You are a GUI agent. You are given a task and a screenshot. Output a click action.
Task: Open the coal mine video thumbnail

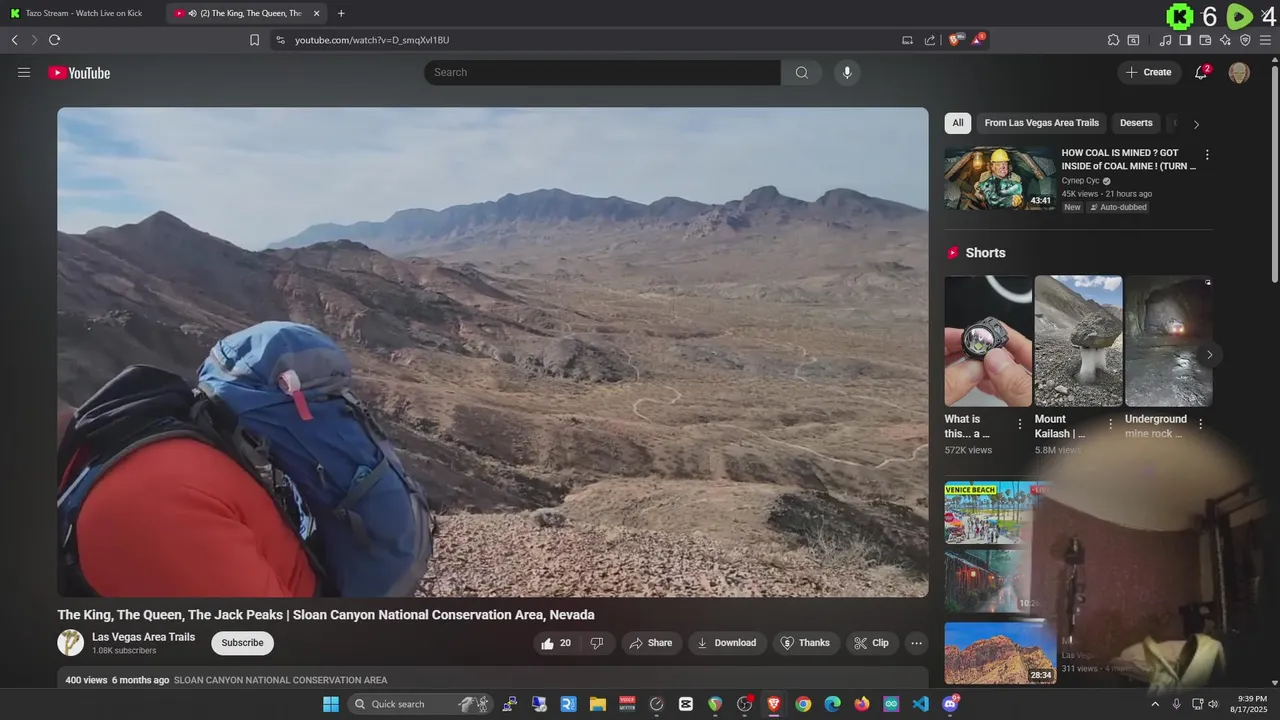click(1000, 178)
